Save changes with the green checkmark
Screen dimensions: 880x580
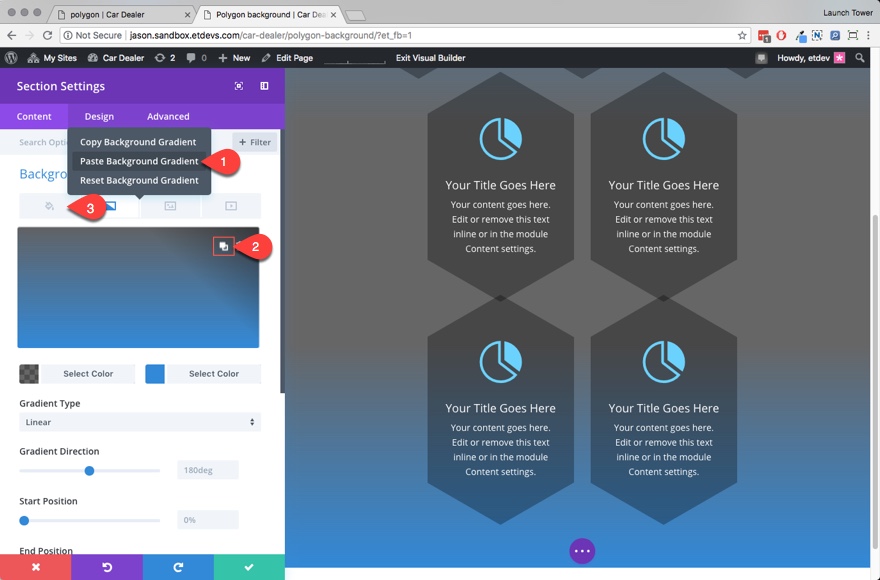[249, 567]
